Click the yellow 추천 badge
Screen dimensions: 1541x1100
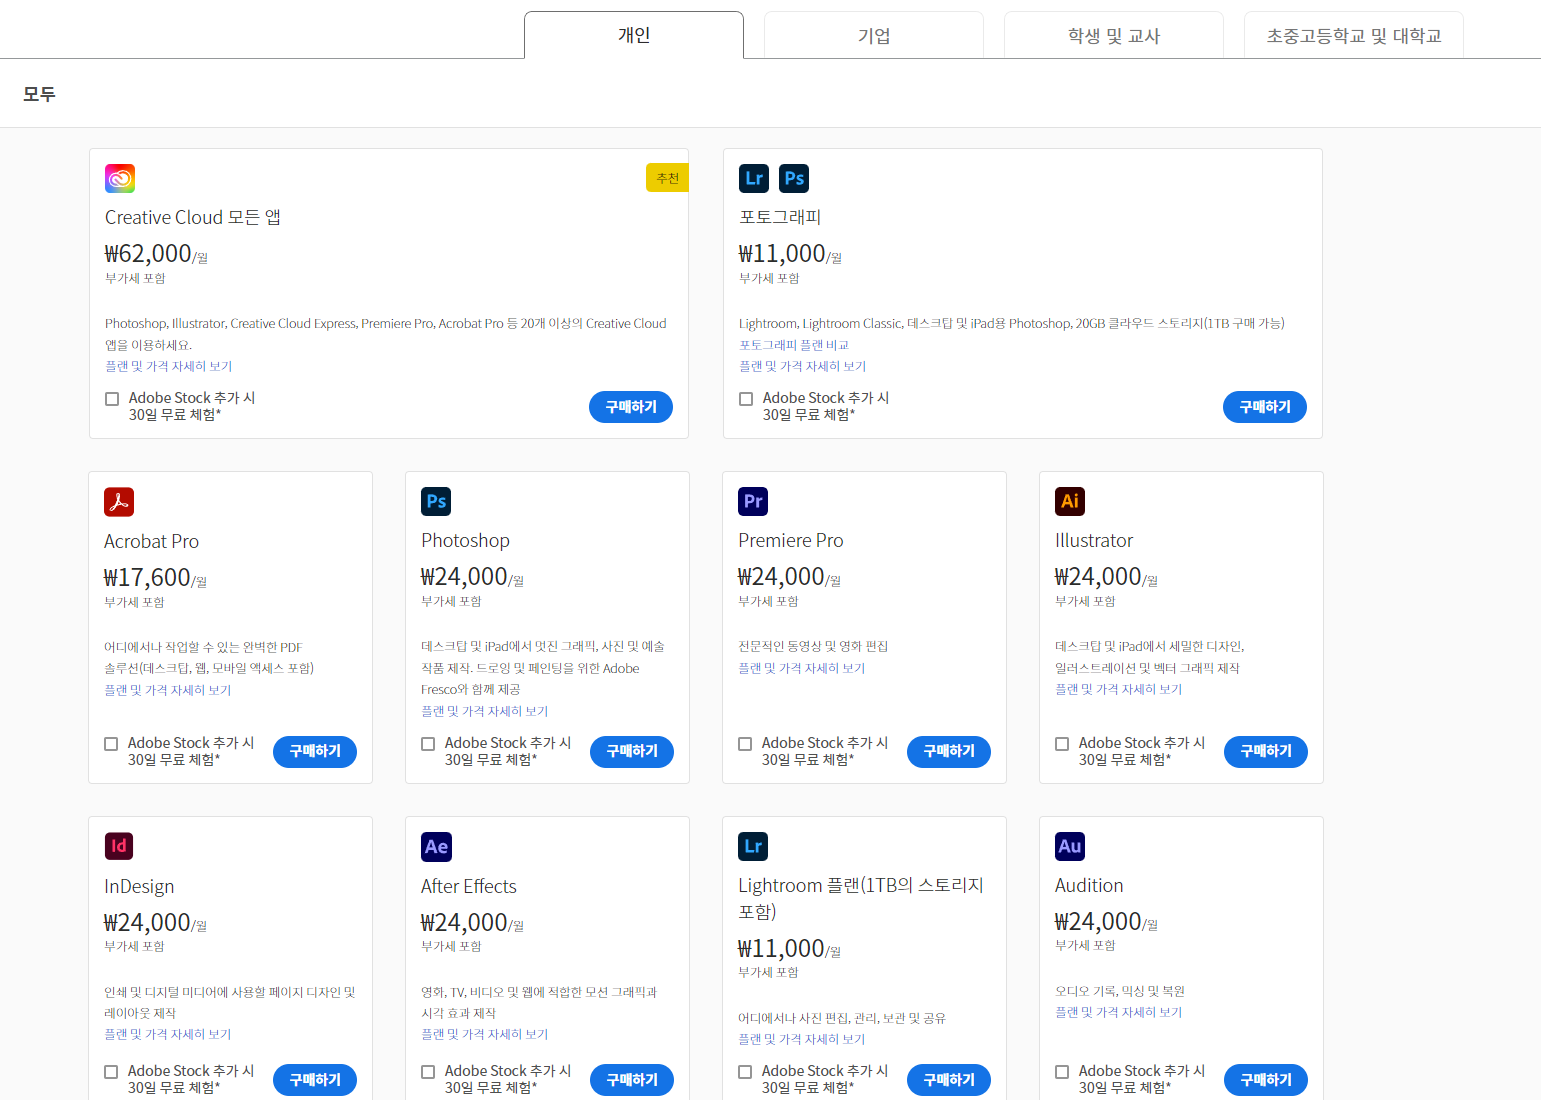click(667, 178)
